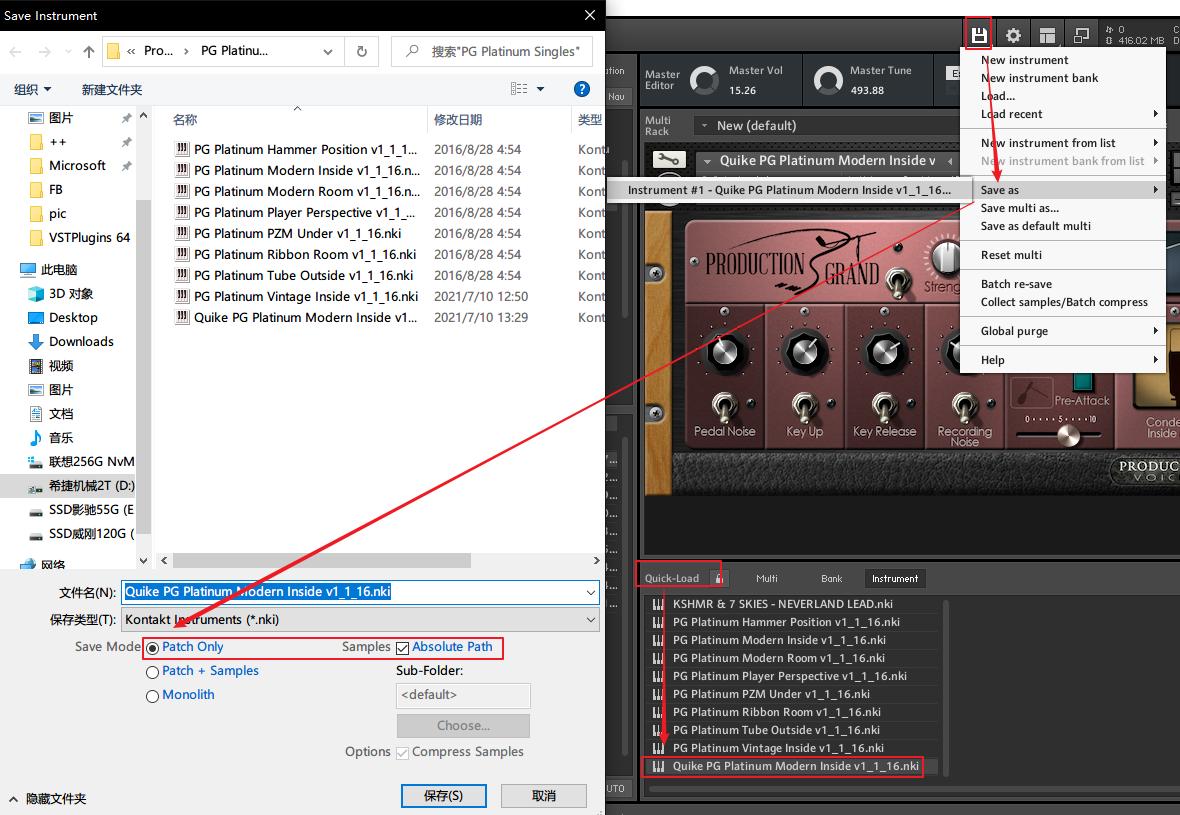1180x815 pixels.
Task: Flip the Recording Noise toggle switch
Action: (x=964, y=407)
